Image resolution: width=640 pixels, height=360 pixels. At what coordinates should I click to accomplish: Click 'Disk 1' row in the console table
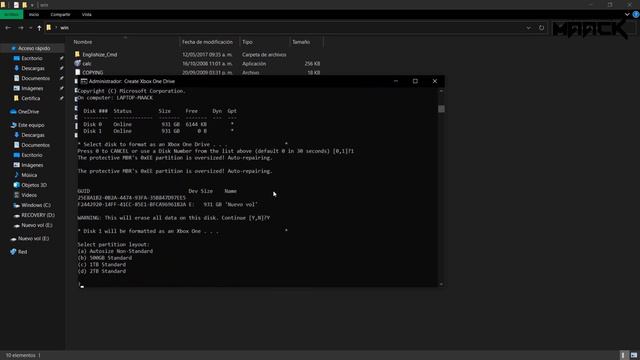(x=158, y=131)
